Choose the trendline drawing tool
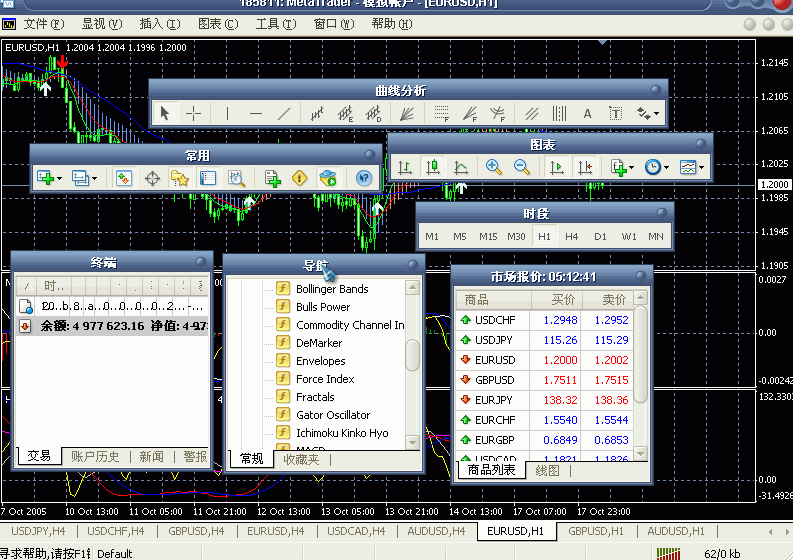Screen dimensions: 793x560 click(x=284, y=113)
